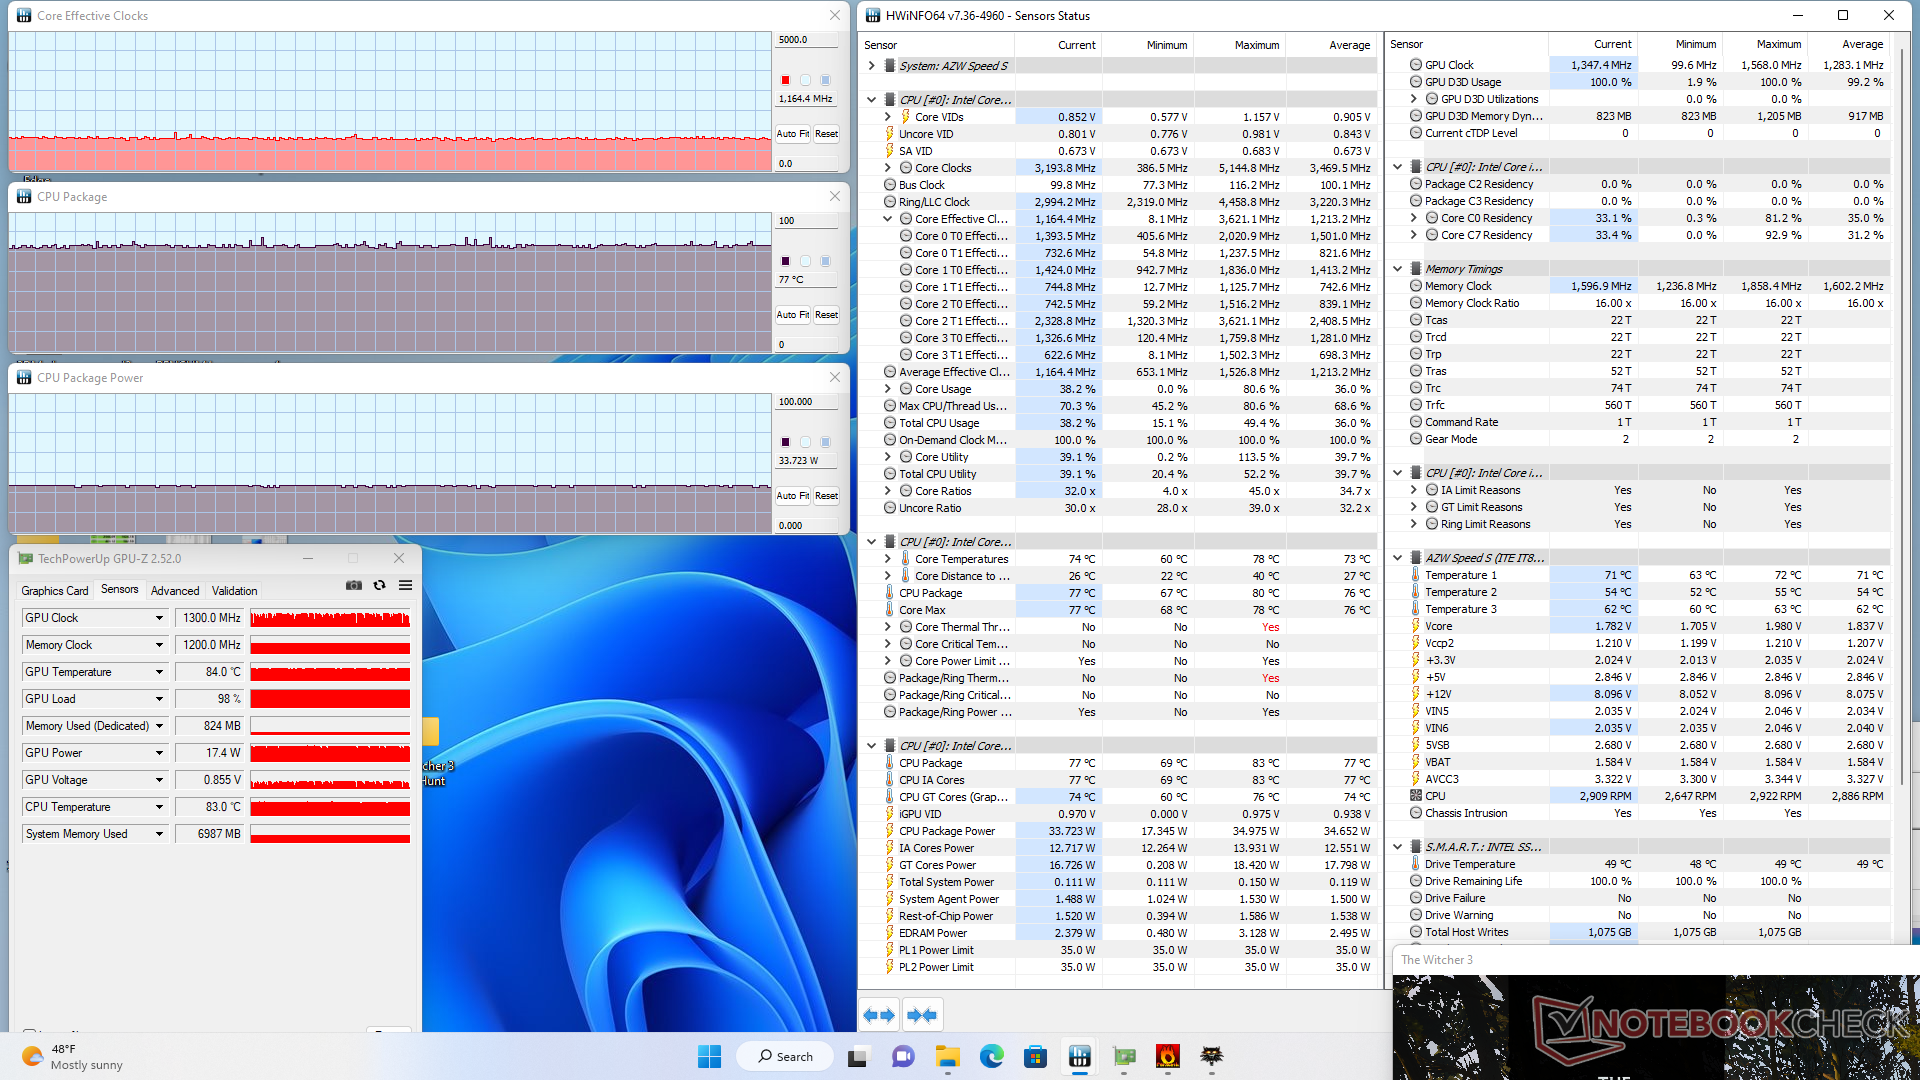Pick red line color in Core Effective Clocks

click(x=786, y=80)
